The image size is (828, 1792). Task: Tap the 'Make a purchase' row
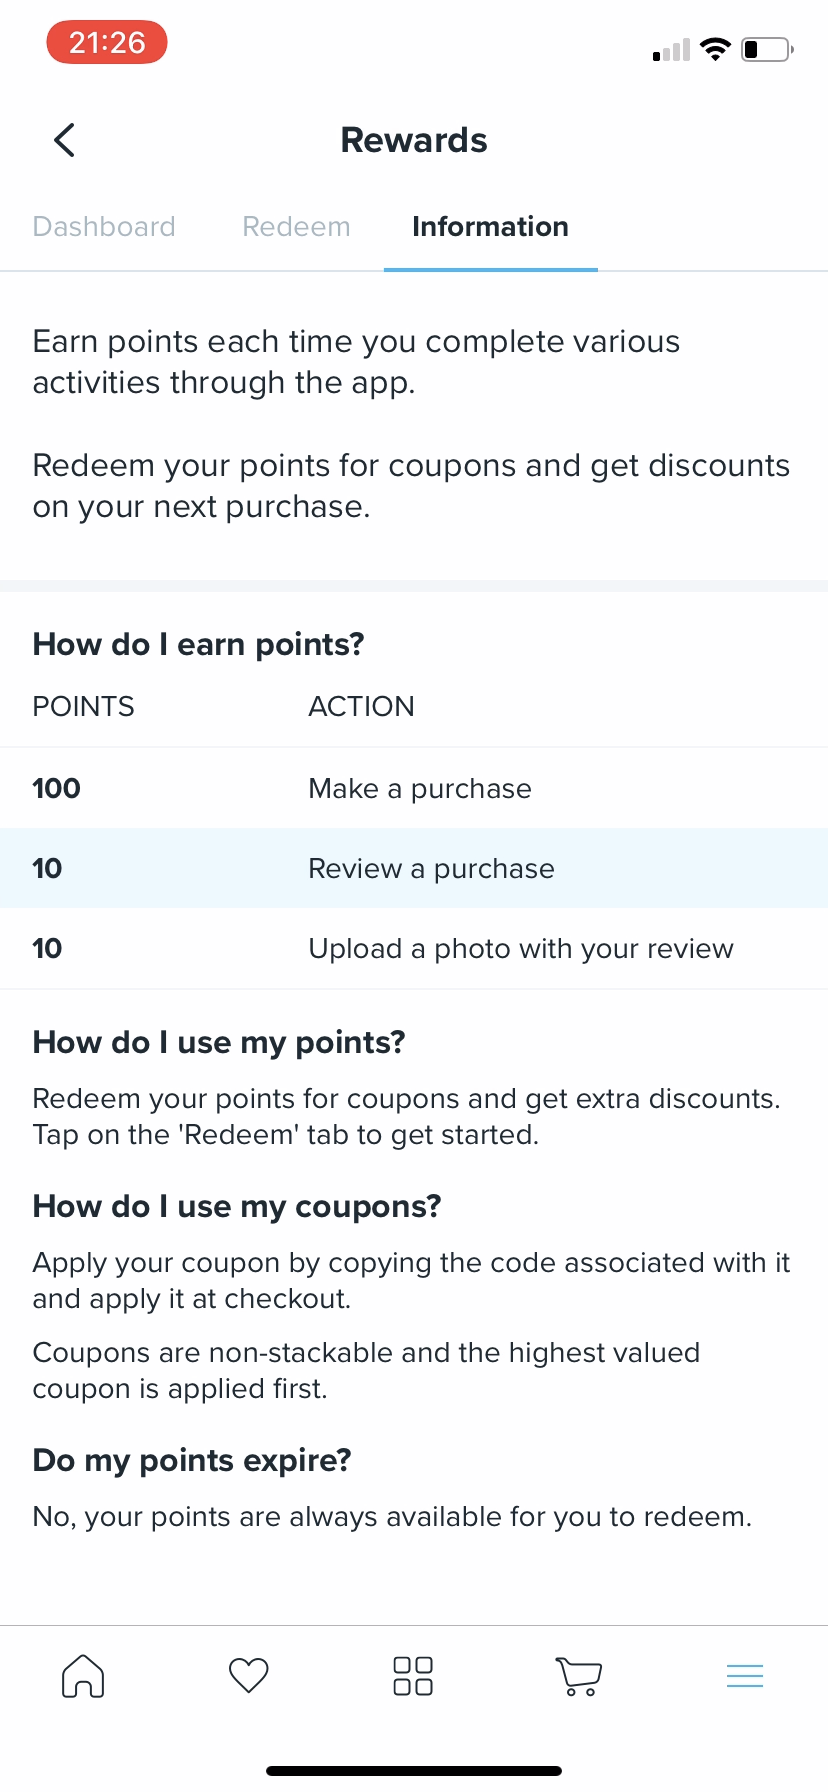[414, 788]
